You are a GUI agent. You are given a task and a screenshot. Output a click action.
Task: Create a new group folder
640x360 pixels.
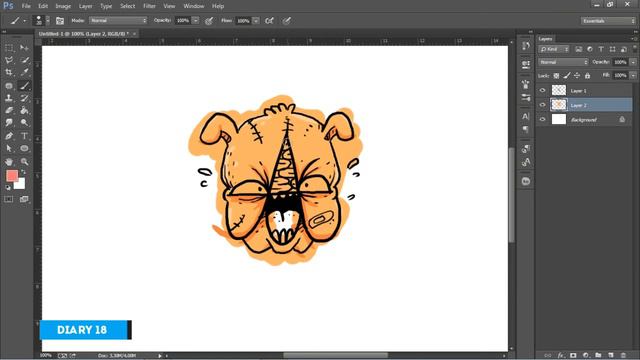598,355
